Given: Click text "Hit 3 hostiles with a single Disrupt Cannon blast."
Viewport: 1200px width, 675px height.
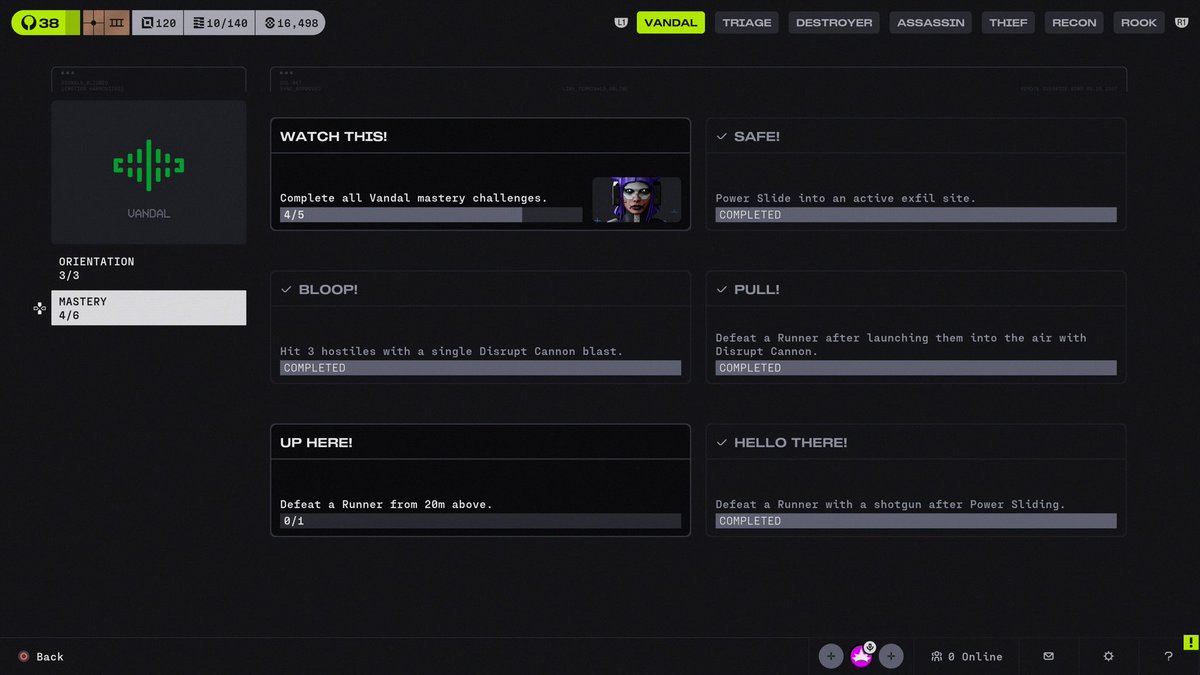Looking at the screenshot, I should pos(451,351).
